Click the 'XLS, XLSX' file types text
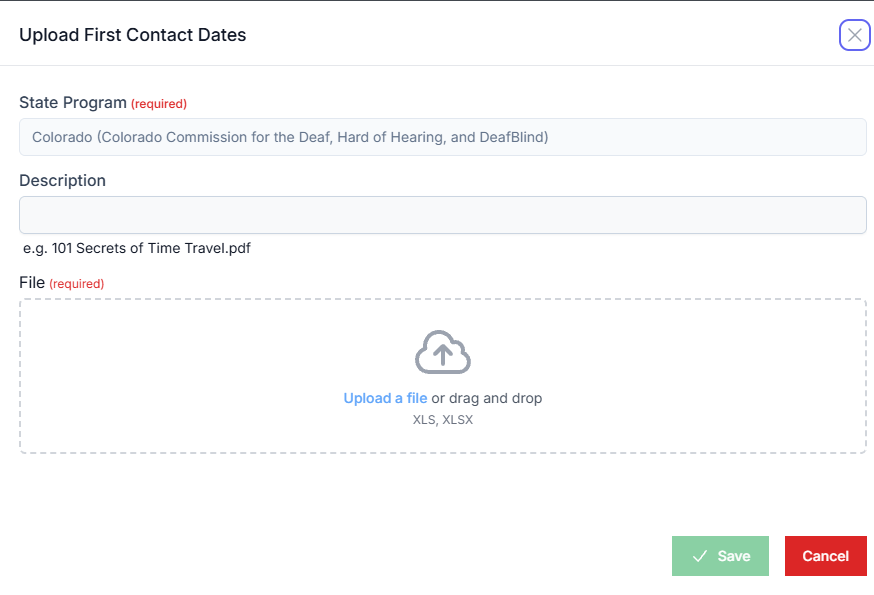Image resolution: width=874 pixels, height=595 pixels. [443, 420]
